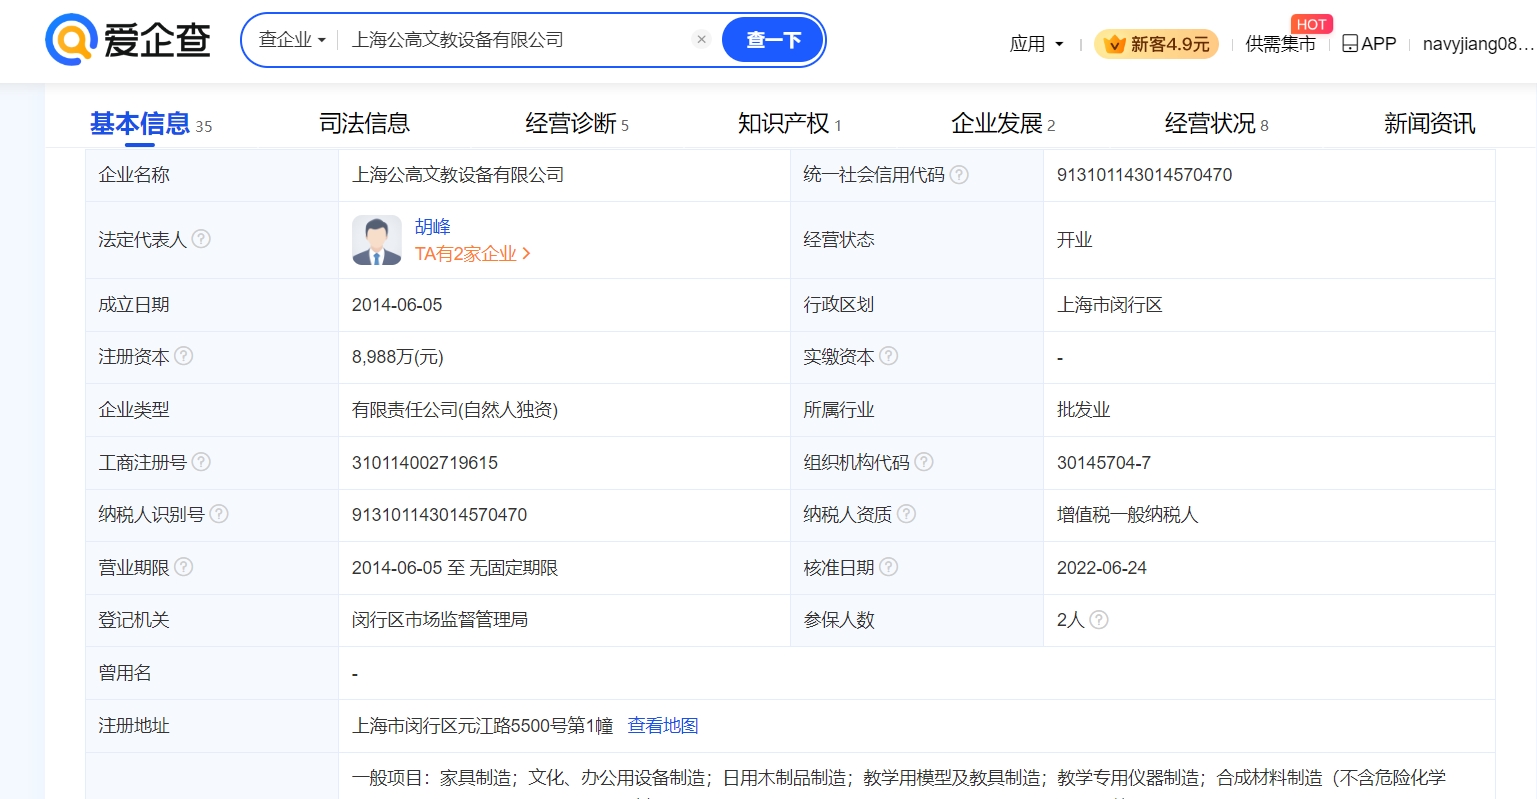Click the approval date 2022-06-24
This screenshot has height=799, width=1537.
(x=1102, y=568)
